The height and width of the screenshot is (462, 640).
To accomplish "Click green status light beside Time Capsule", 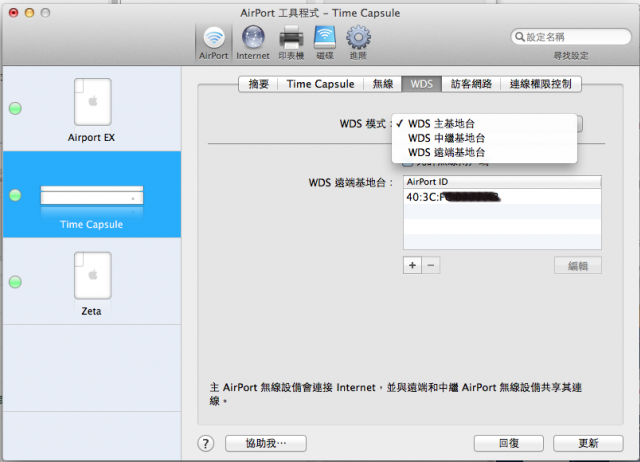I will (x=16, y=195).
